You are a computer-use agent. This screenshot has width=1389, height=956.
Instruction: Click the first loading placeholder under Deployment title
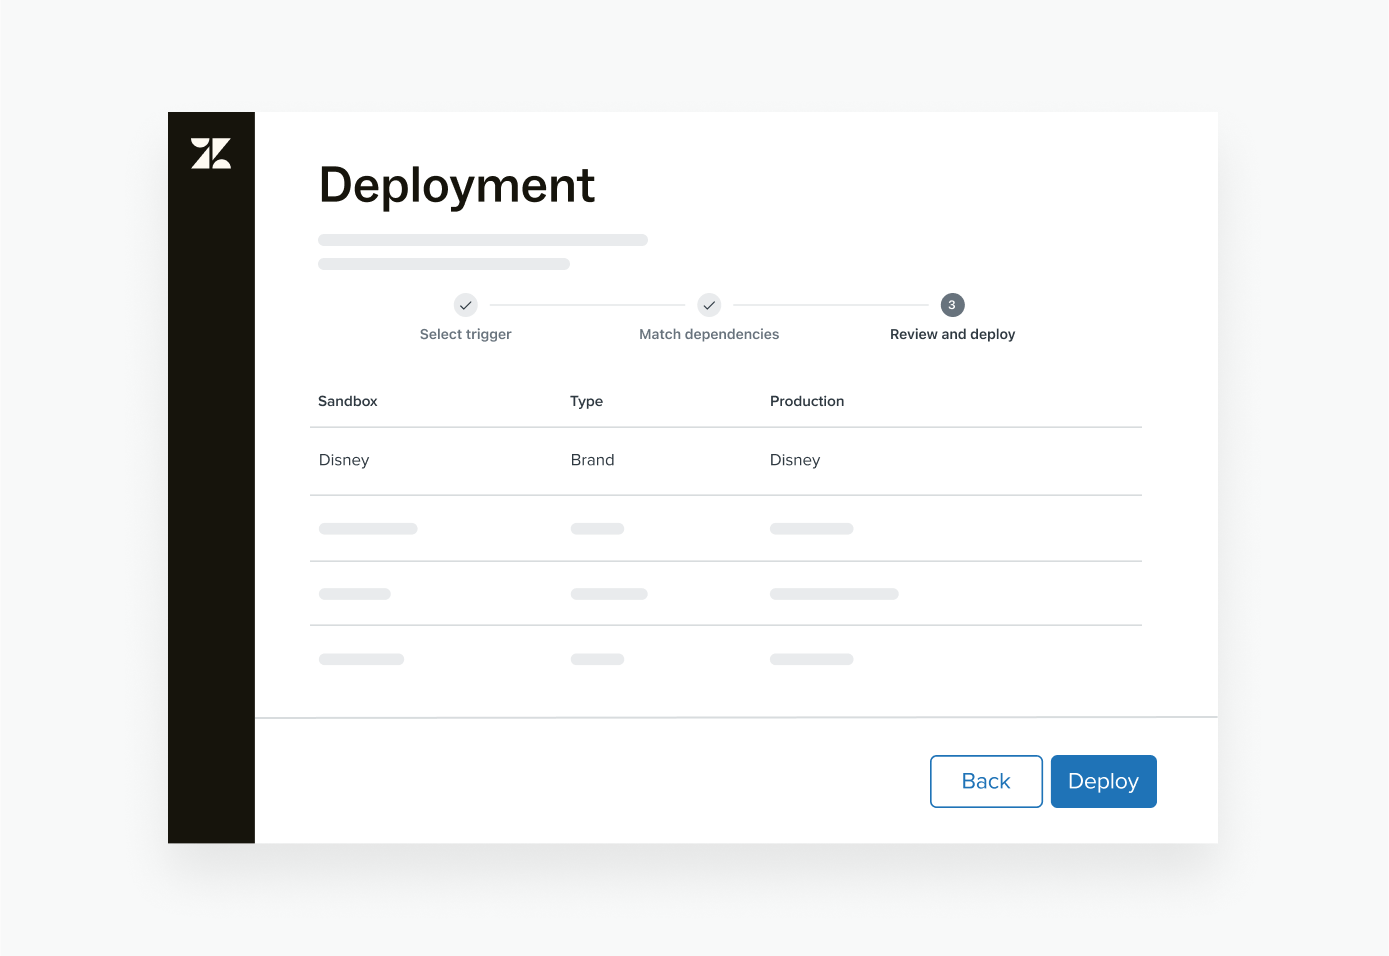point(482,239)
